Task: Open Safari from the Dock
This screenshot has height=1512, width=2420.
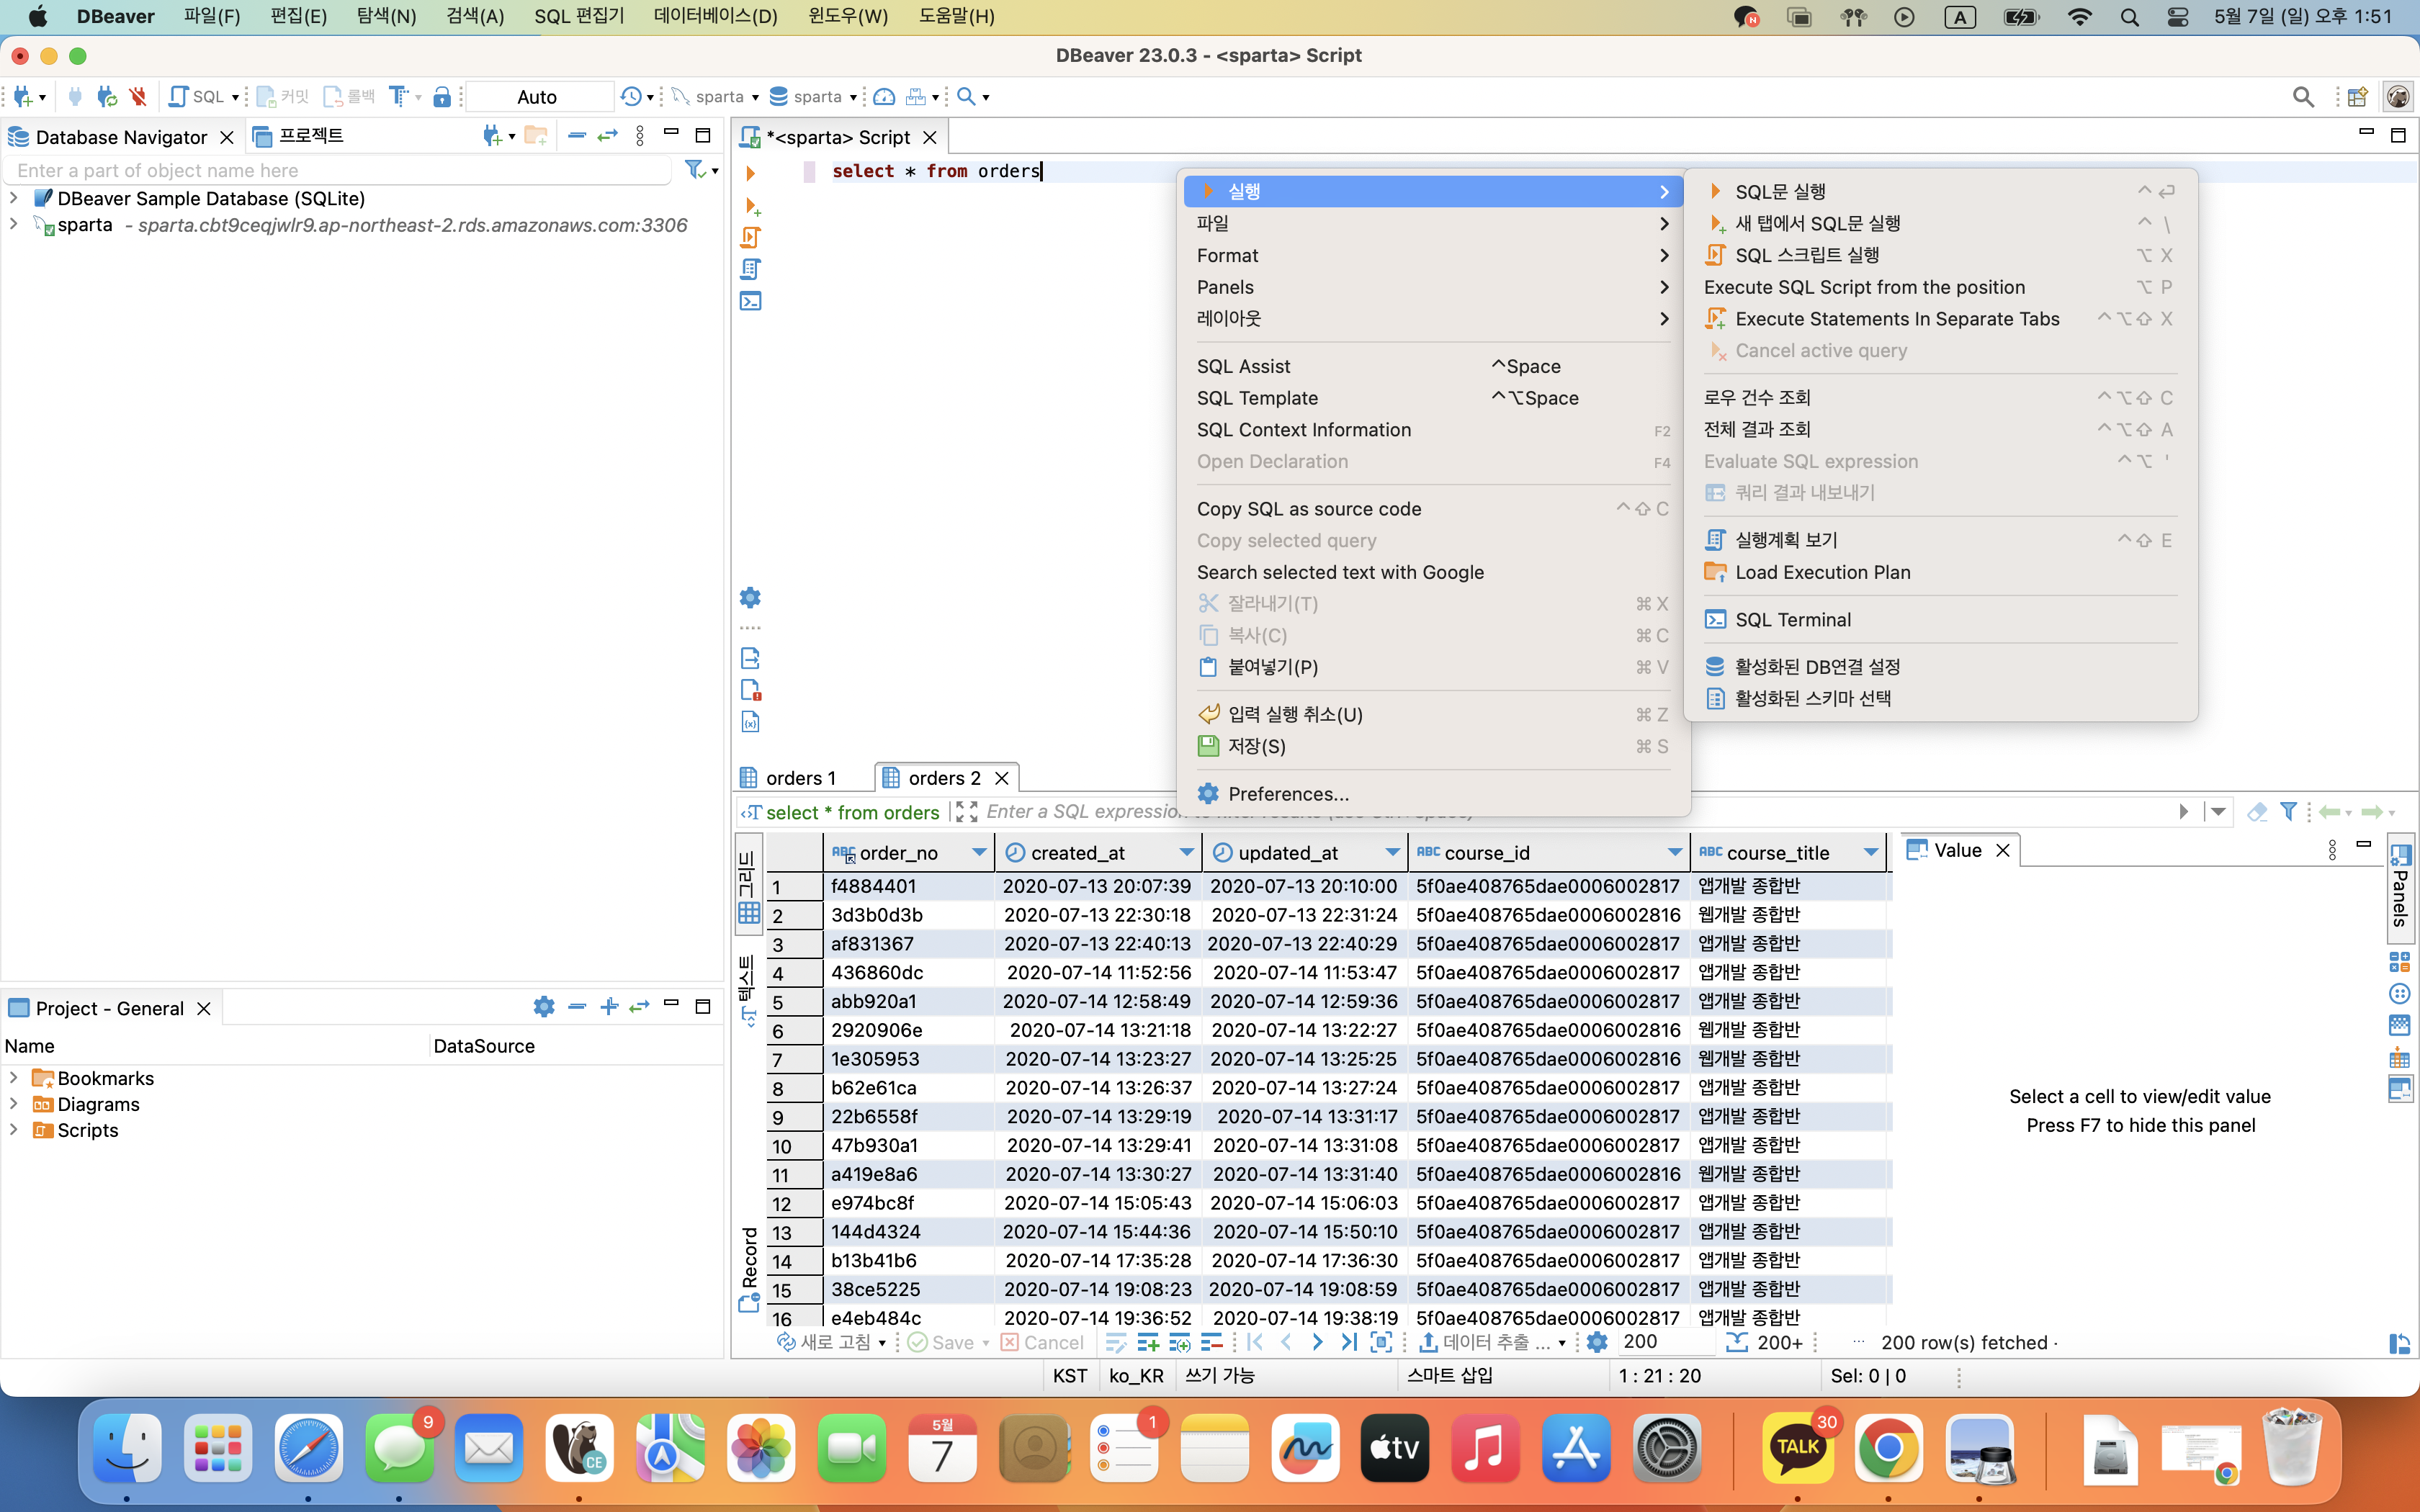Action: click(308, 1447)
